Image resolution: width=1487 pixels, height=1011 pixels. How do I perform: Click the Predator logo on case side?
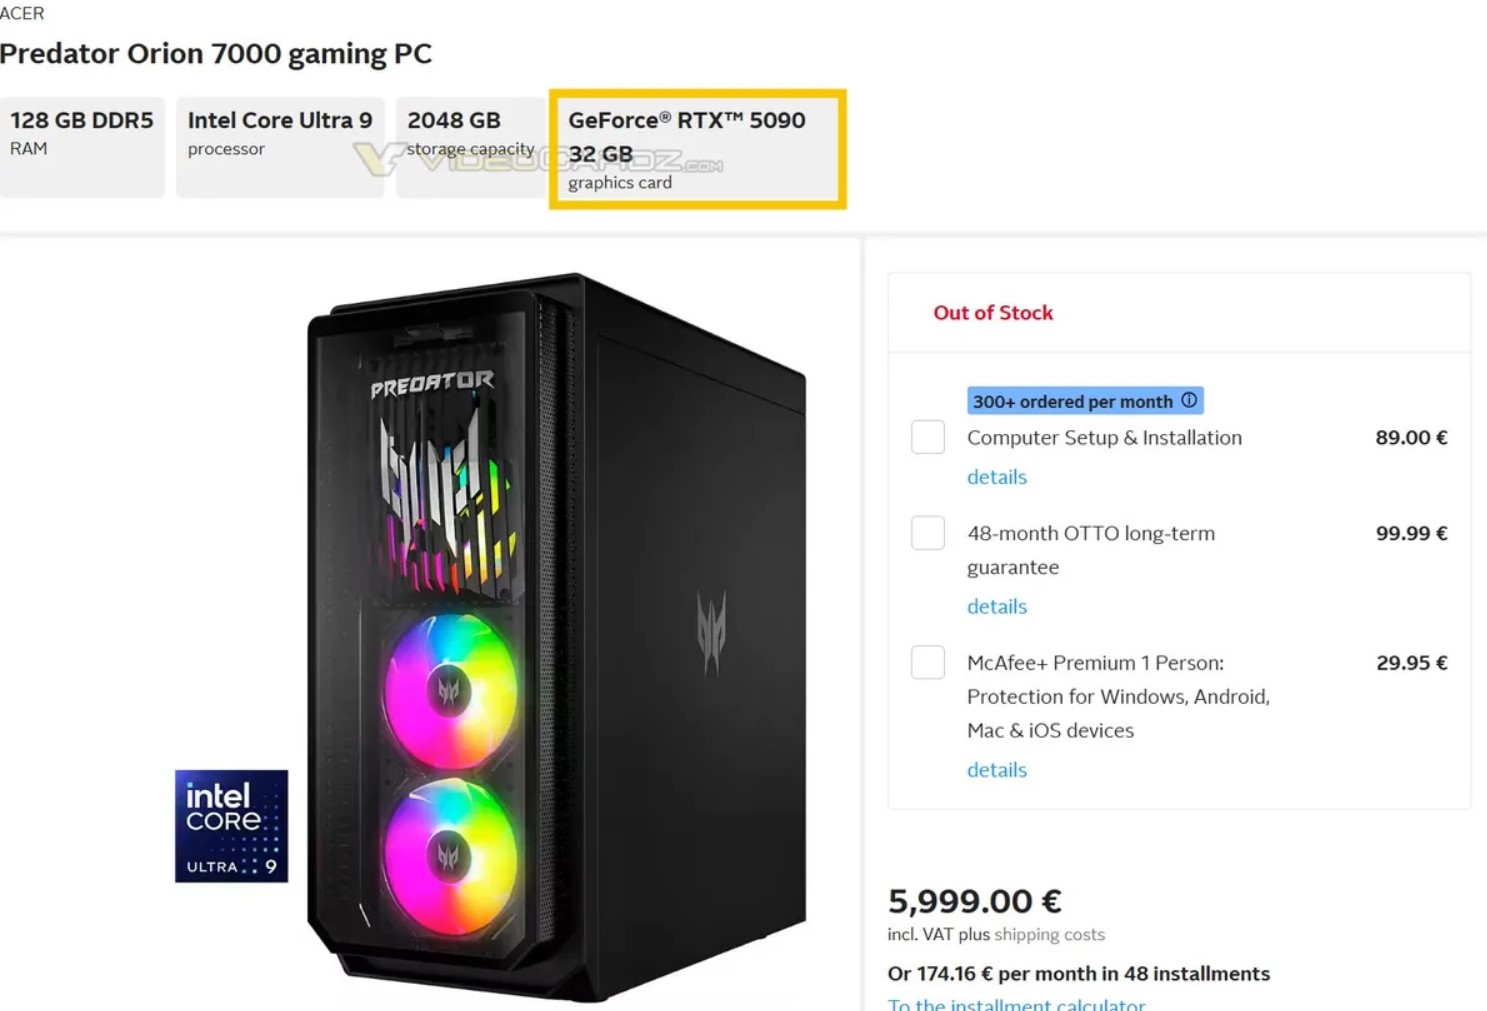point(711,630)
